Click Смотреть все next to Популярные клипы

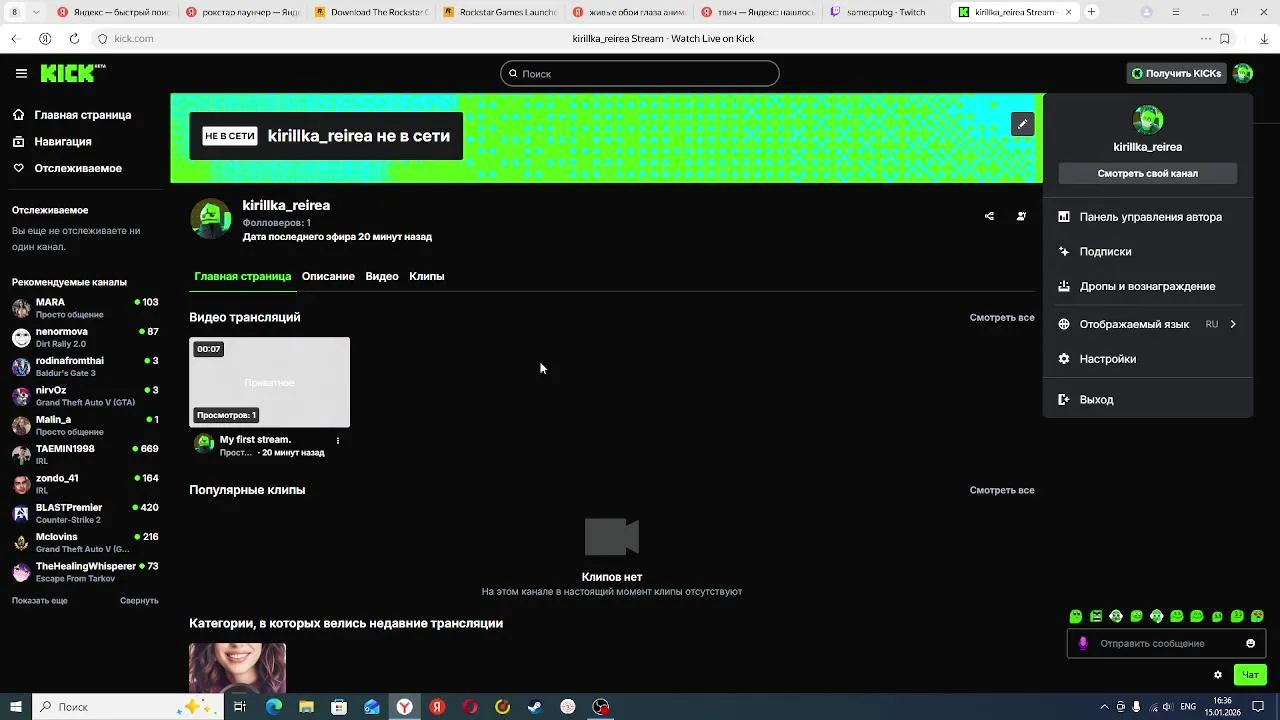1002,490
